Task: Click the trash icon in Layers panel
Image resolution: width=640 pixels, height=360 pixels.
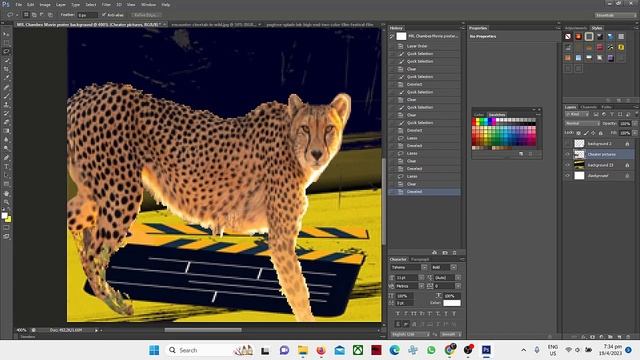Action: pyautogui.click(x=628, y=337)
